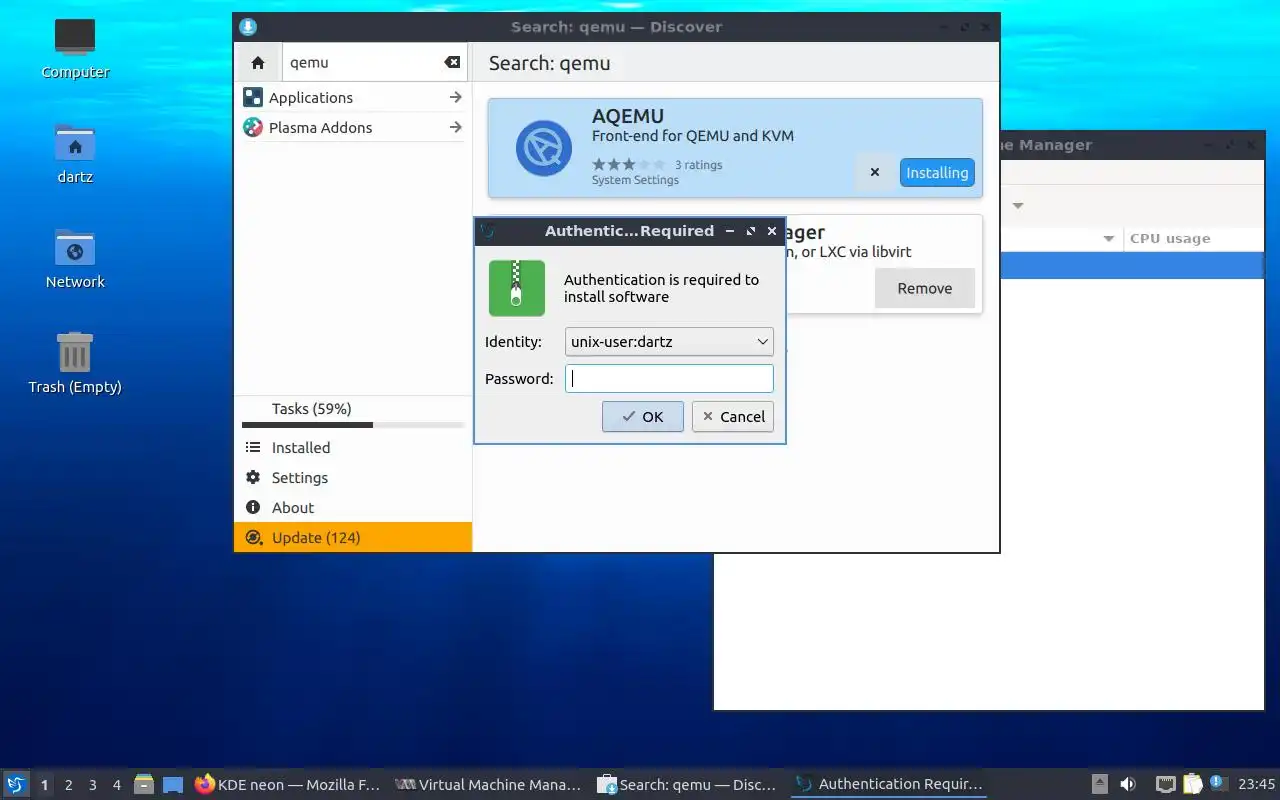Click the About info icon

(253, 507)
